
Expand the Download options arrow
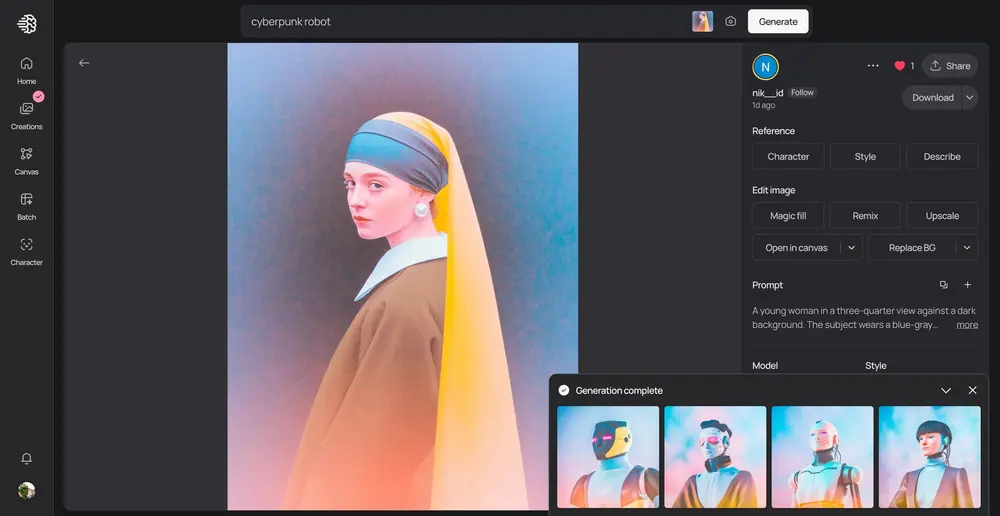tap(969, 97)
